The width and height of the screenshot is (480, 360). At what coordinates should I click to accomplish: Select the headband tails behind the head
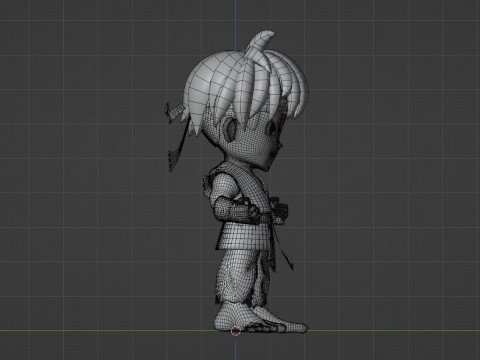coord(176,137)
